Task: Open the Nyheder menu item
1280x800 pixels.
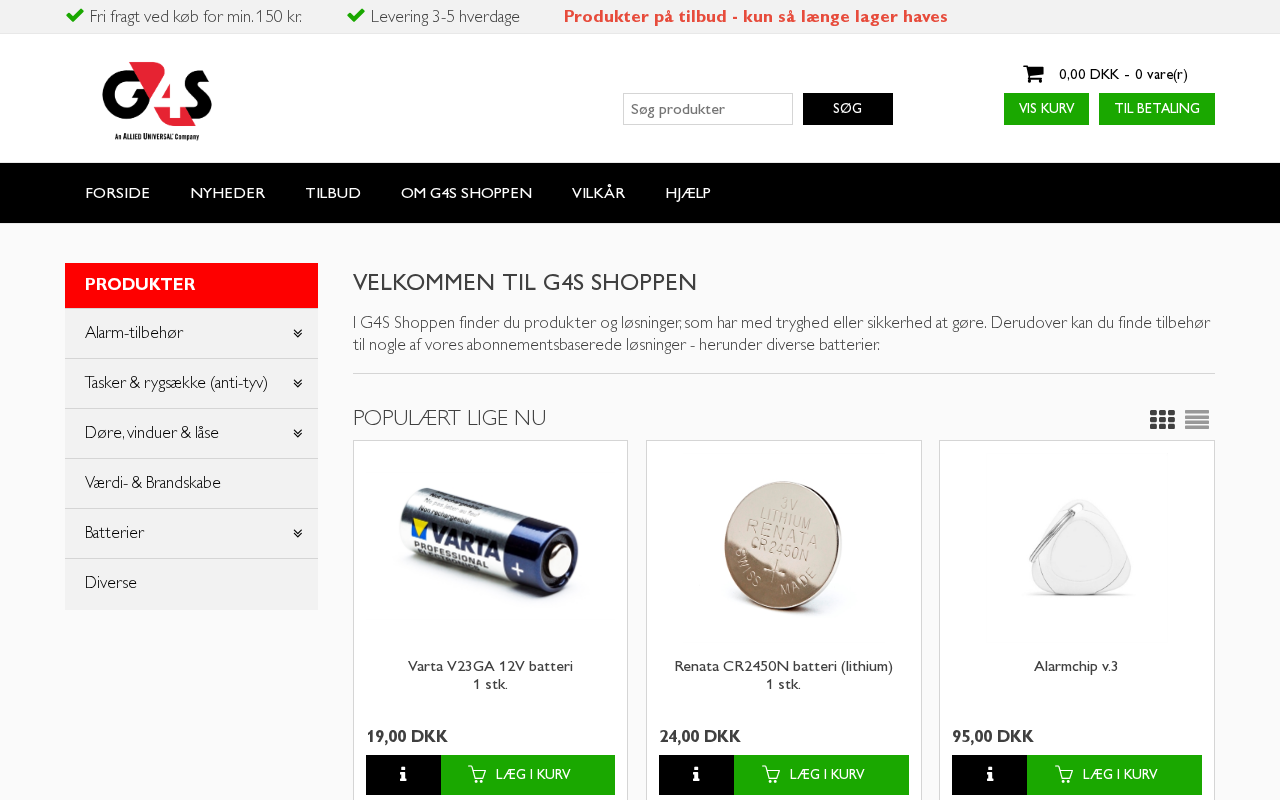Action: coord(228,193)
